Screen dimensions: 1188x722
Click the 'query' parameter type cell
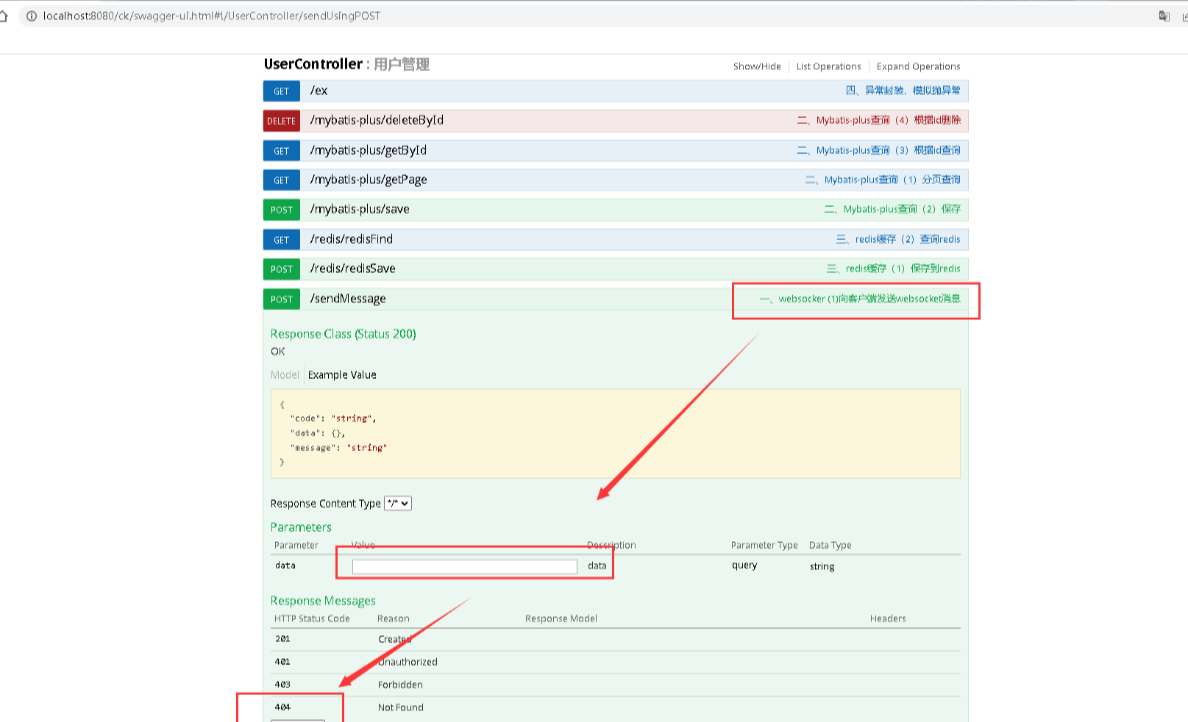(x=744, y=565)
